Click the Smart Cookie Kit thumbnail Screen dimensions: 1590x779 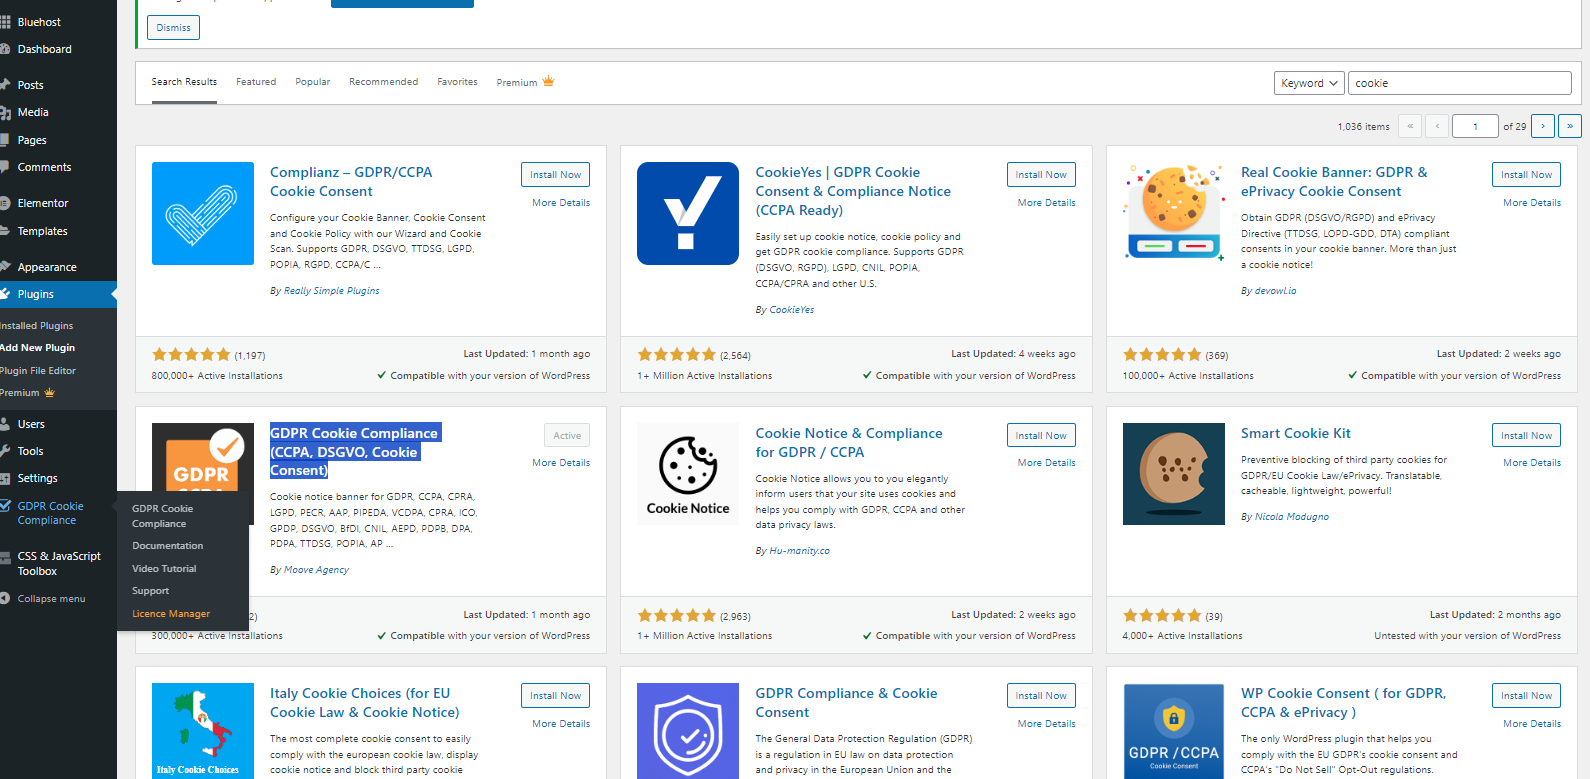click(1174, 474)
